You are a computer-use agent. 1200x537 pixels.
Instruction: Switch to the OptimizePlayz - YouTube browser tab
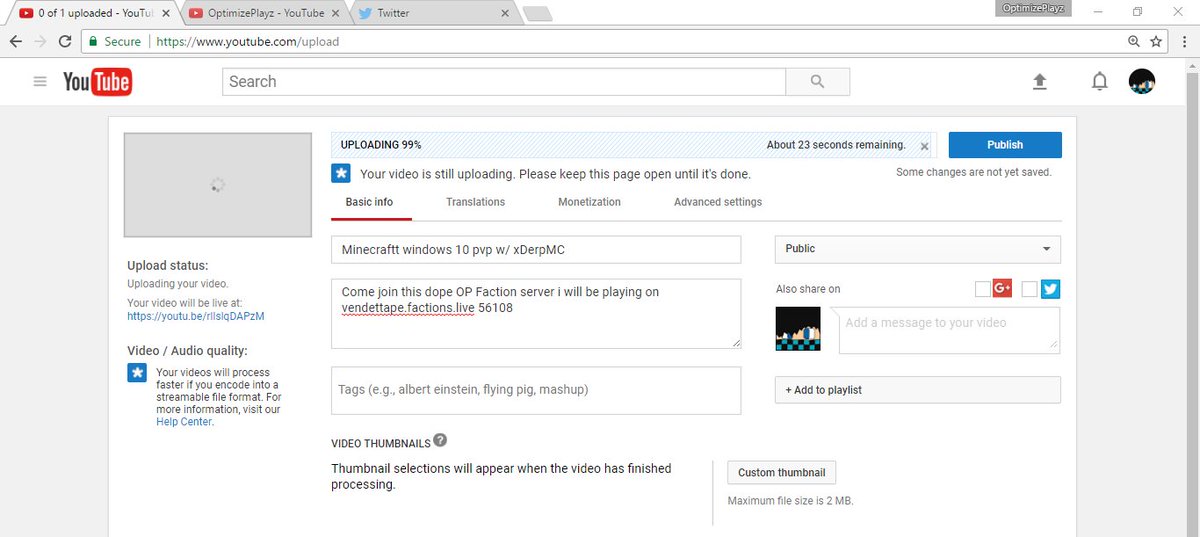click(x=262, y=14)
